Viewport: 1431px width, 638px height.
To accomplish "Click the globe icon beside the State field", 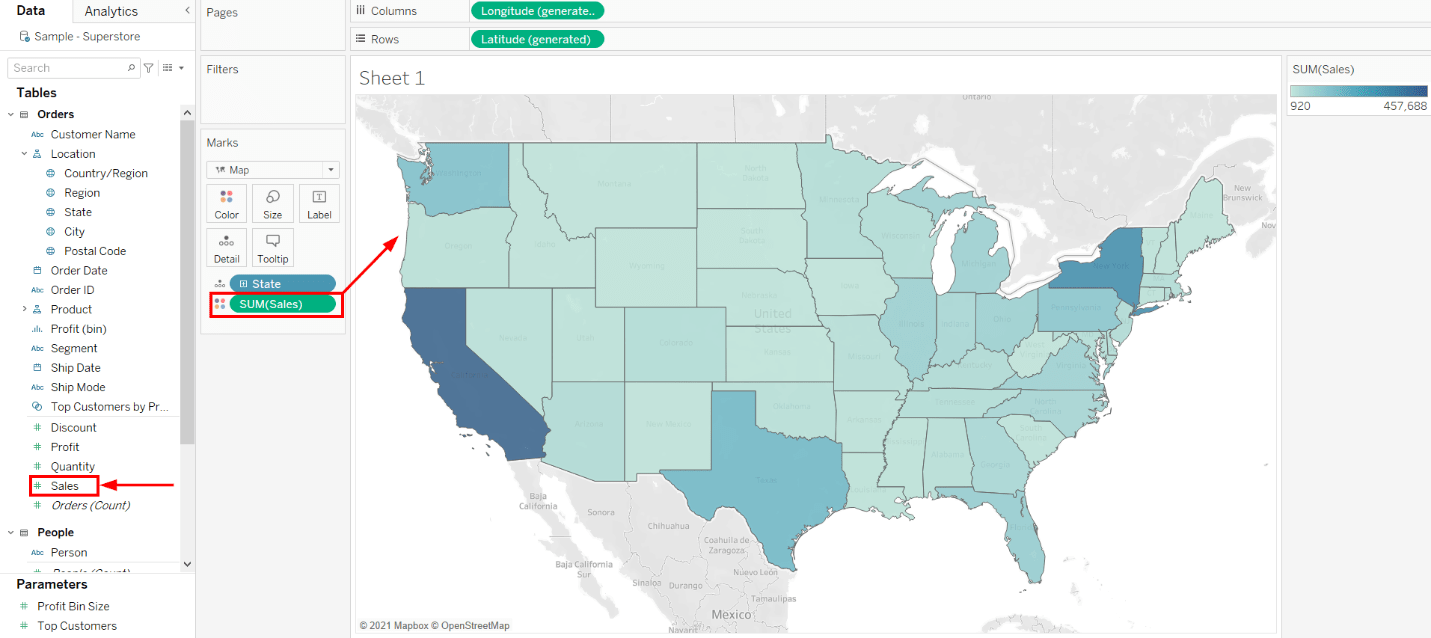I will tap(51, 212).
